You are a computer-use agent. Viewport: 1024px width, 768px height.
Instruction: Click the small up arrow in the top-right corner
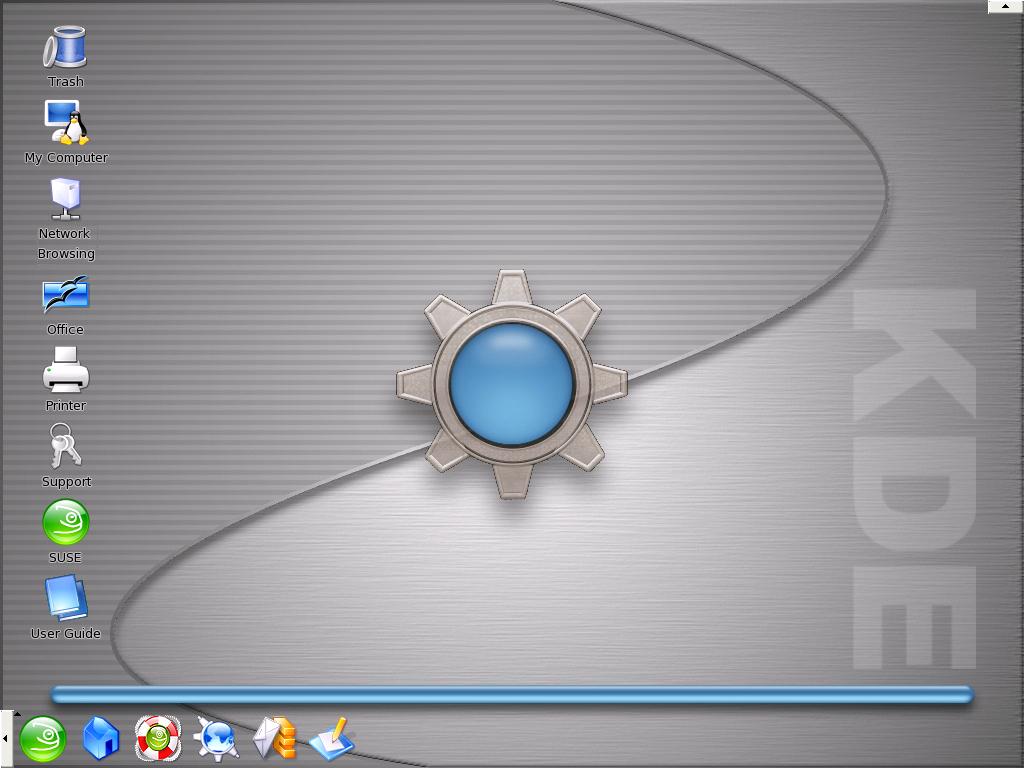tap(1006, 7)
